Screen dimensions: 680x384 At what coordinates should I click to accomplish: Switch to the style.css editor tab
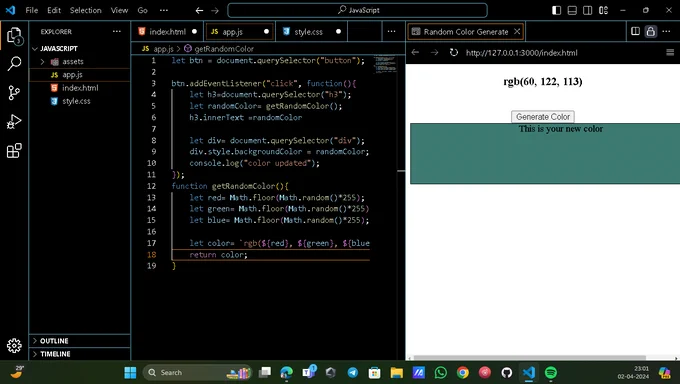(311, 32)
